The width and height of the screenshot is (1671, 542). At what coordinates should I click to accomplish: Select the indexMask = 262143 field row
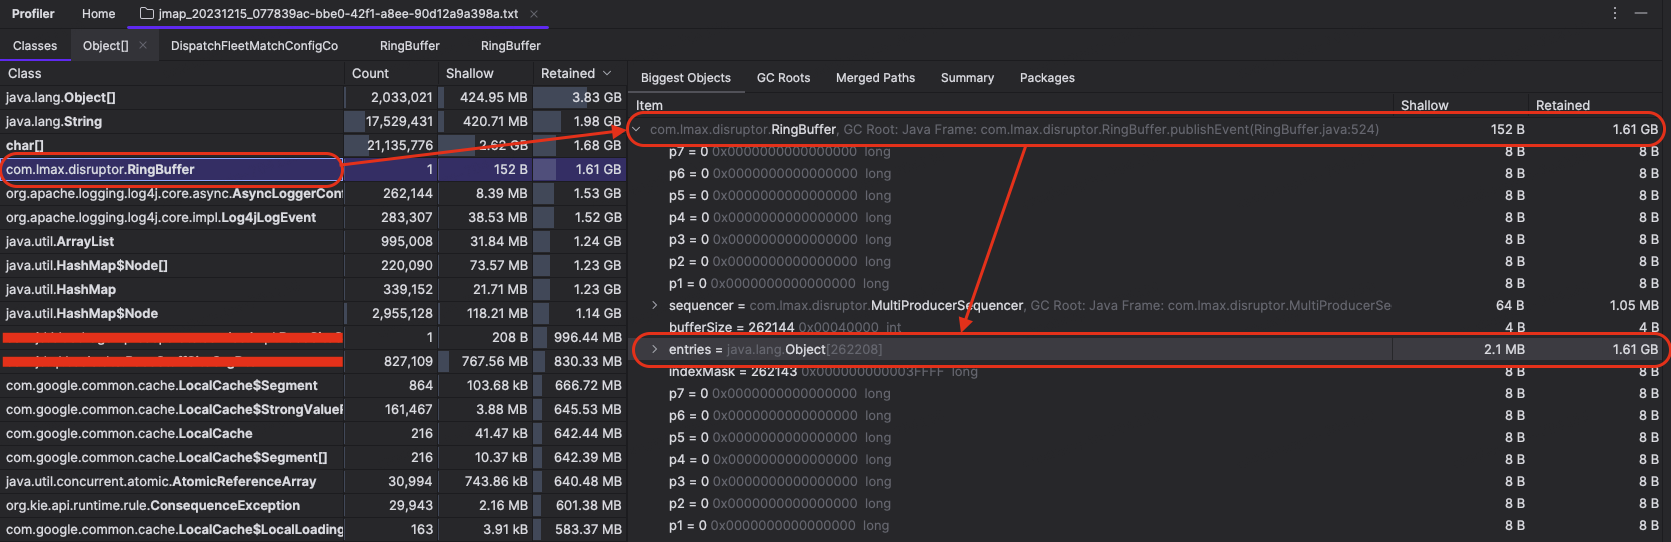(x=1148, y=371)
